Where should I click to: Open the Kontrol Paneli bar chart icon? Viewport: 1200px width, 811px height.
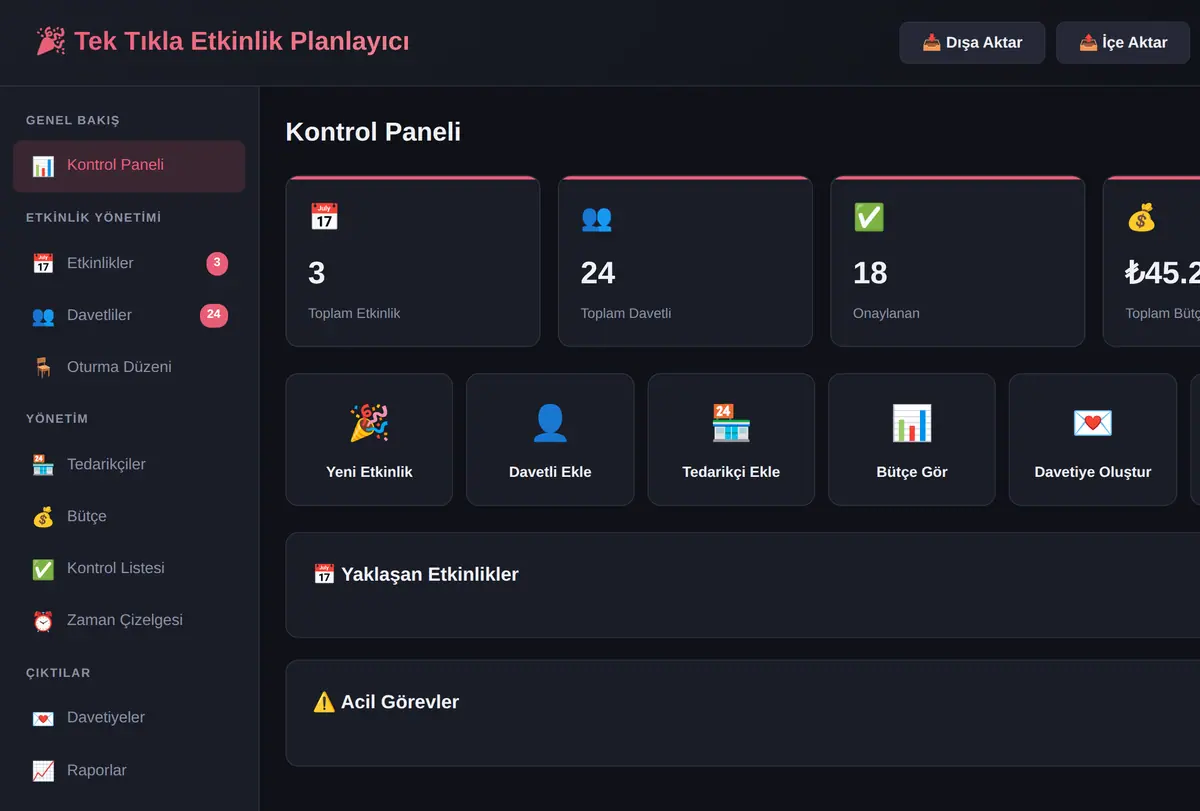[43, 166]
